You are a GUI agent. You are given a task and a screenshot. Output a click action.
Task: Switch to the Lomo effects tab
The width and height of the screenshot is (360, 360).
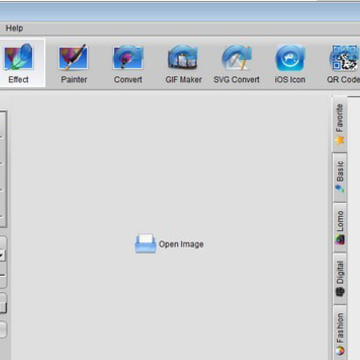point(340,228)
